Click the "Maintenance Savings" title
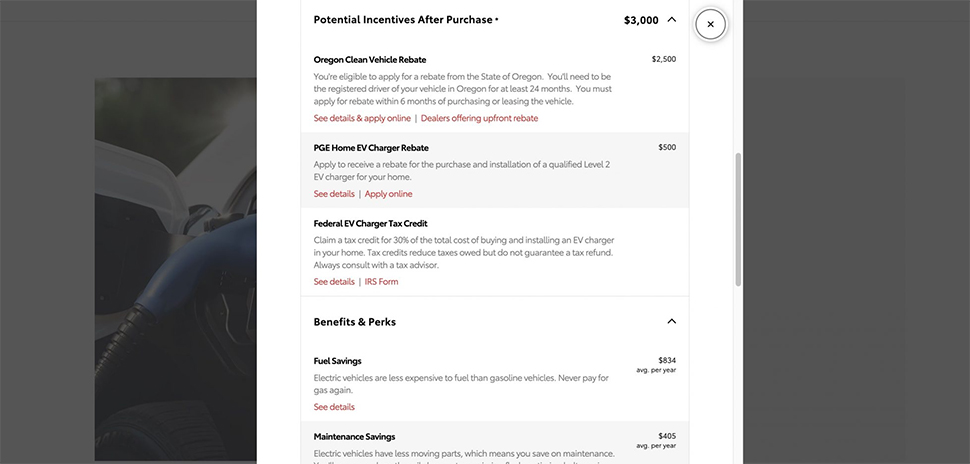The height and width of the screenshot is (464, 970). pos(354,437)
